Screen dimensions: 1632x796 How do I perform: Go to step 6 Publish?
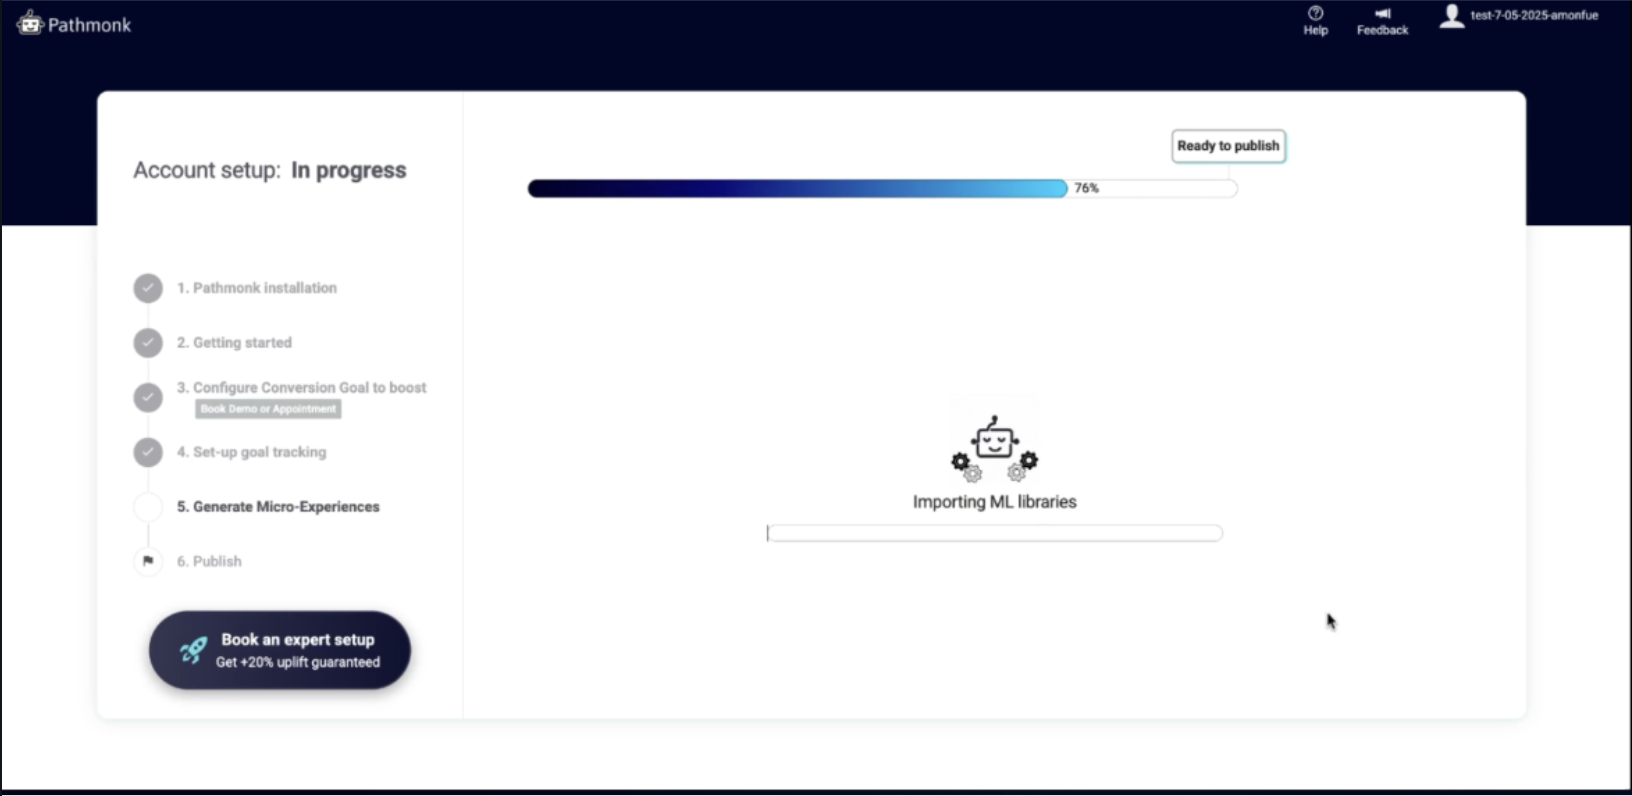click(209, 561)
